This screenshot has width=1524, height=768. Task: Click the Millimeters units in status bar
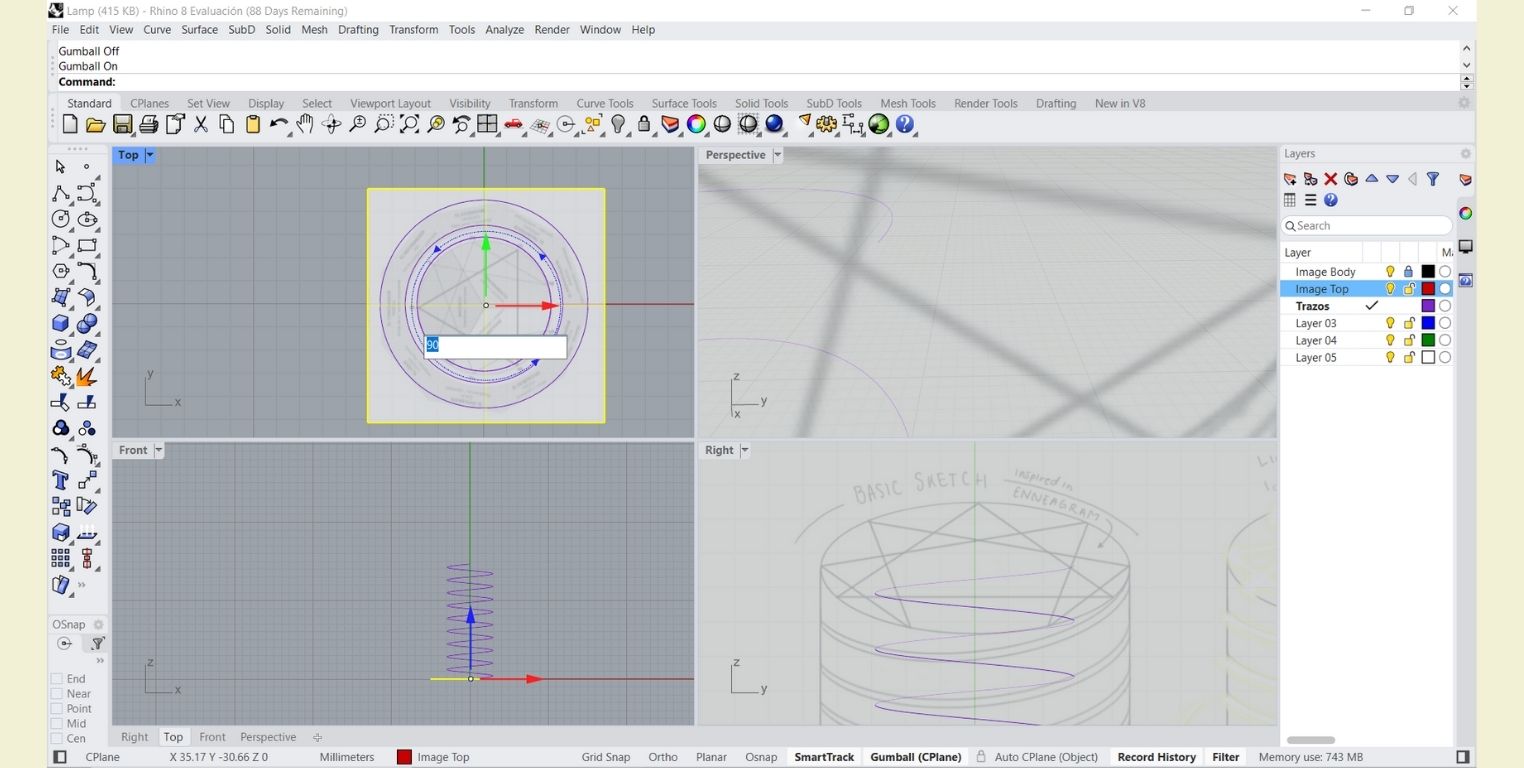tap(347, 757)
